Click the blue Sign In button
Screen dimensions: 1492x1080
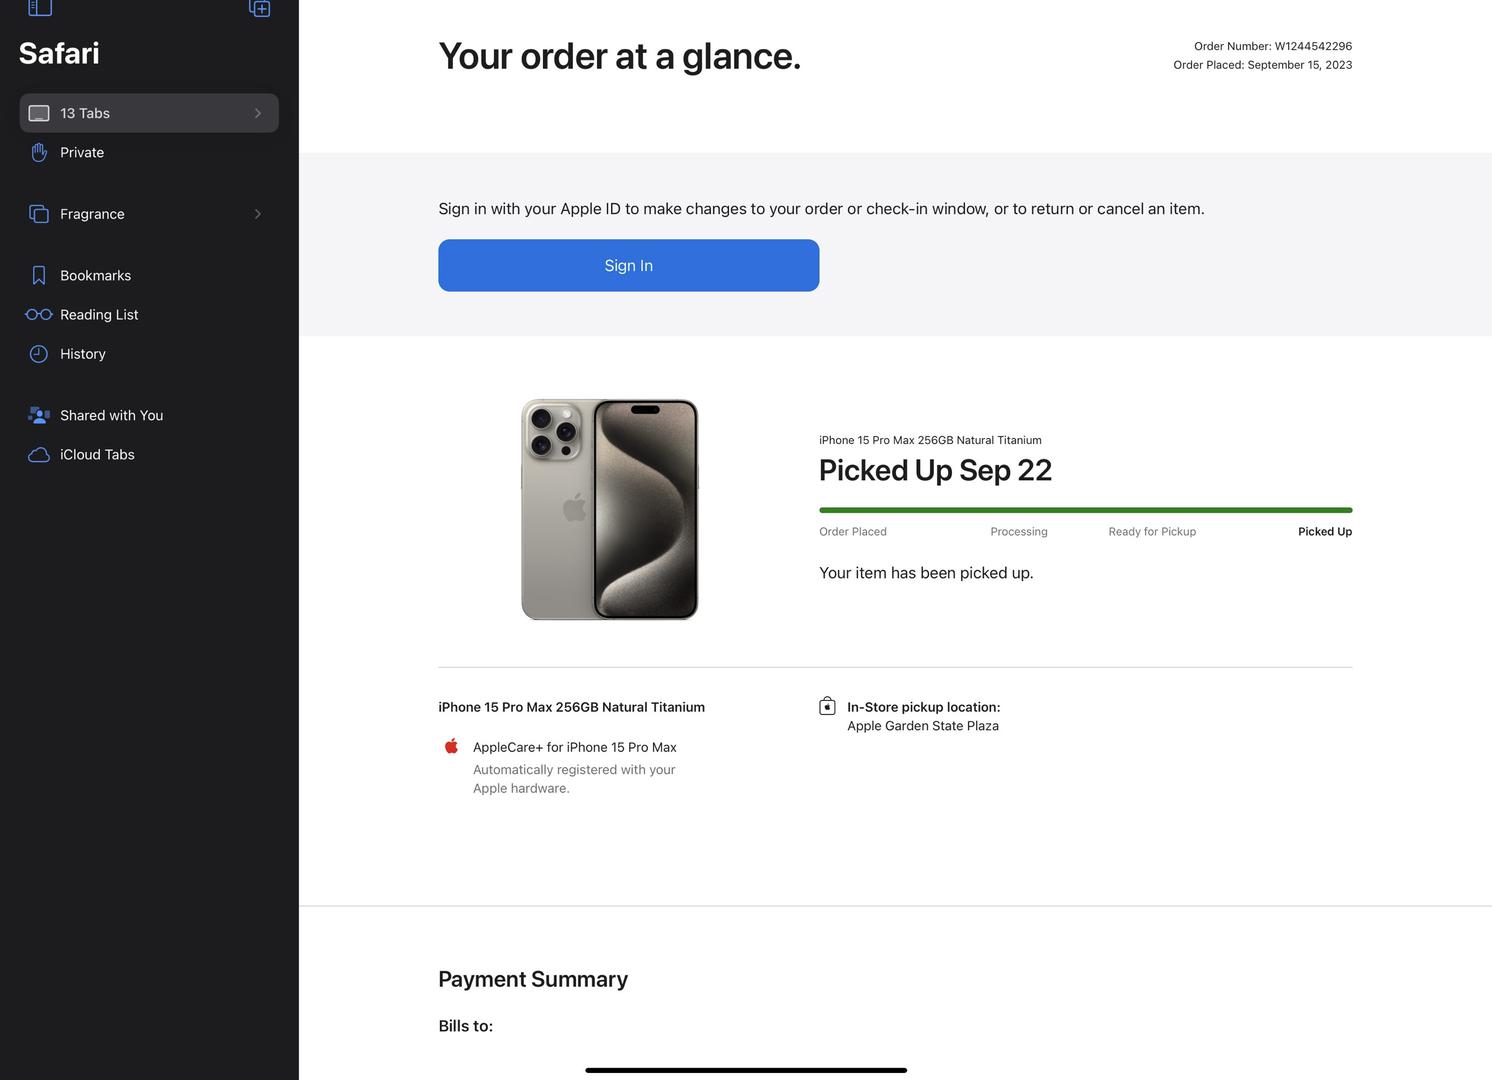point(628,266)
